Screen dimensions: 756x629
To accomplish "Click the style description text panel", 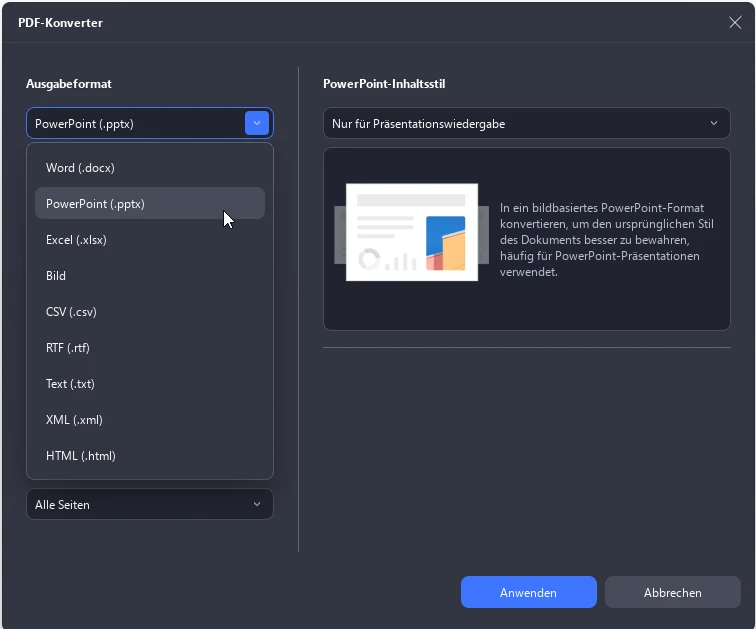I will 605,240.
